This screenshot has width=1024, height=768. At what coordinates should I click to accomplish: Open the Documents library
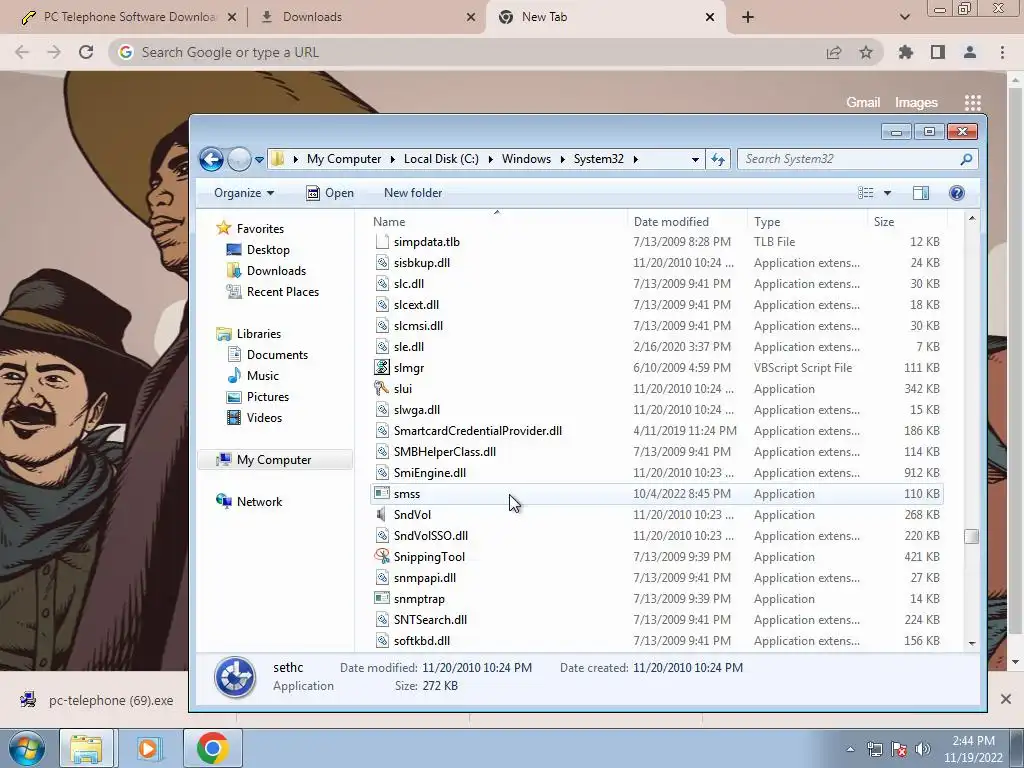tap(267, 355)
